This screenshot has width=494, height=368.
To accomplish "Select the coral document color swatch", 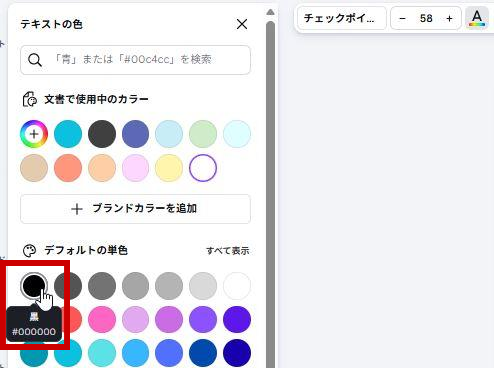I will [68, 168].
